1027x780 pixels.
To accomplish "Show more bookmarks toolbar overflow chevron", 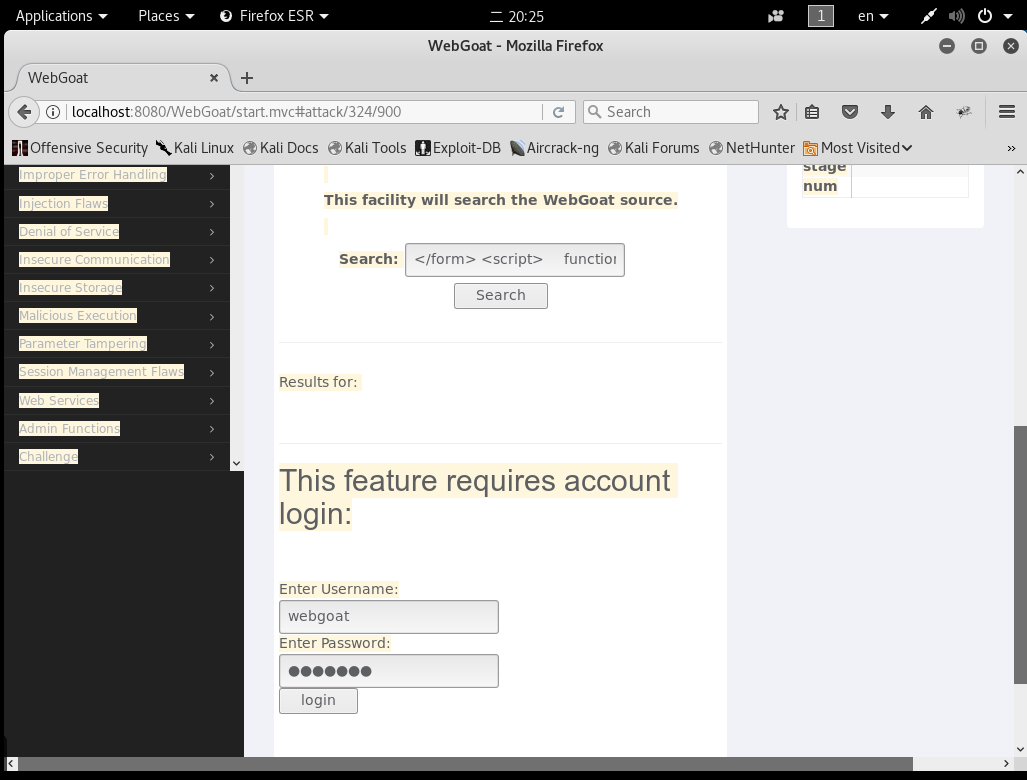I will (x=1011, y=149).
